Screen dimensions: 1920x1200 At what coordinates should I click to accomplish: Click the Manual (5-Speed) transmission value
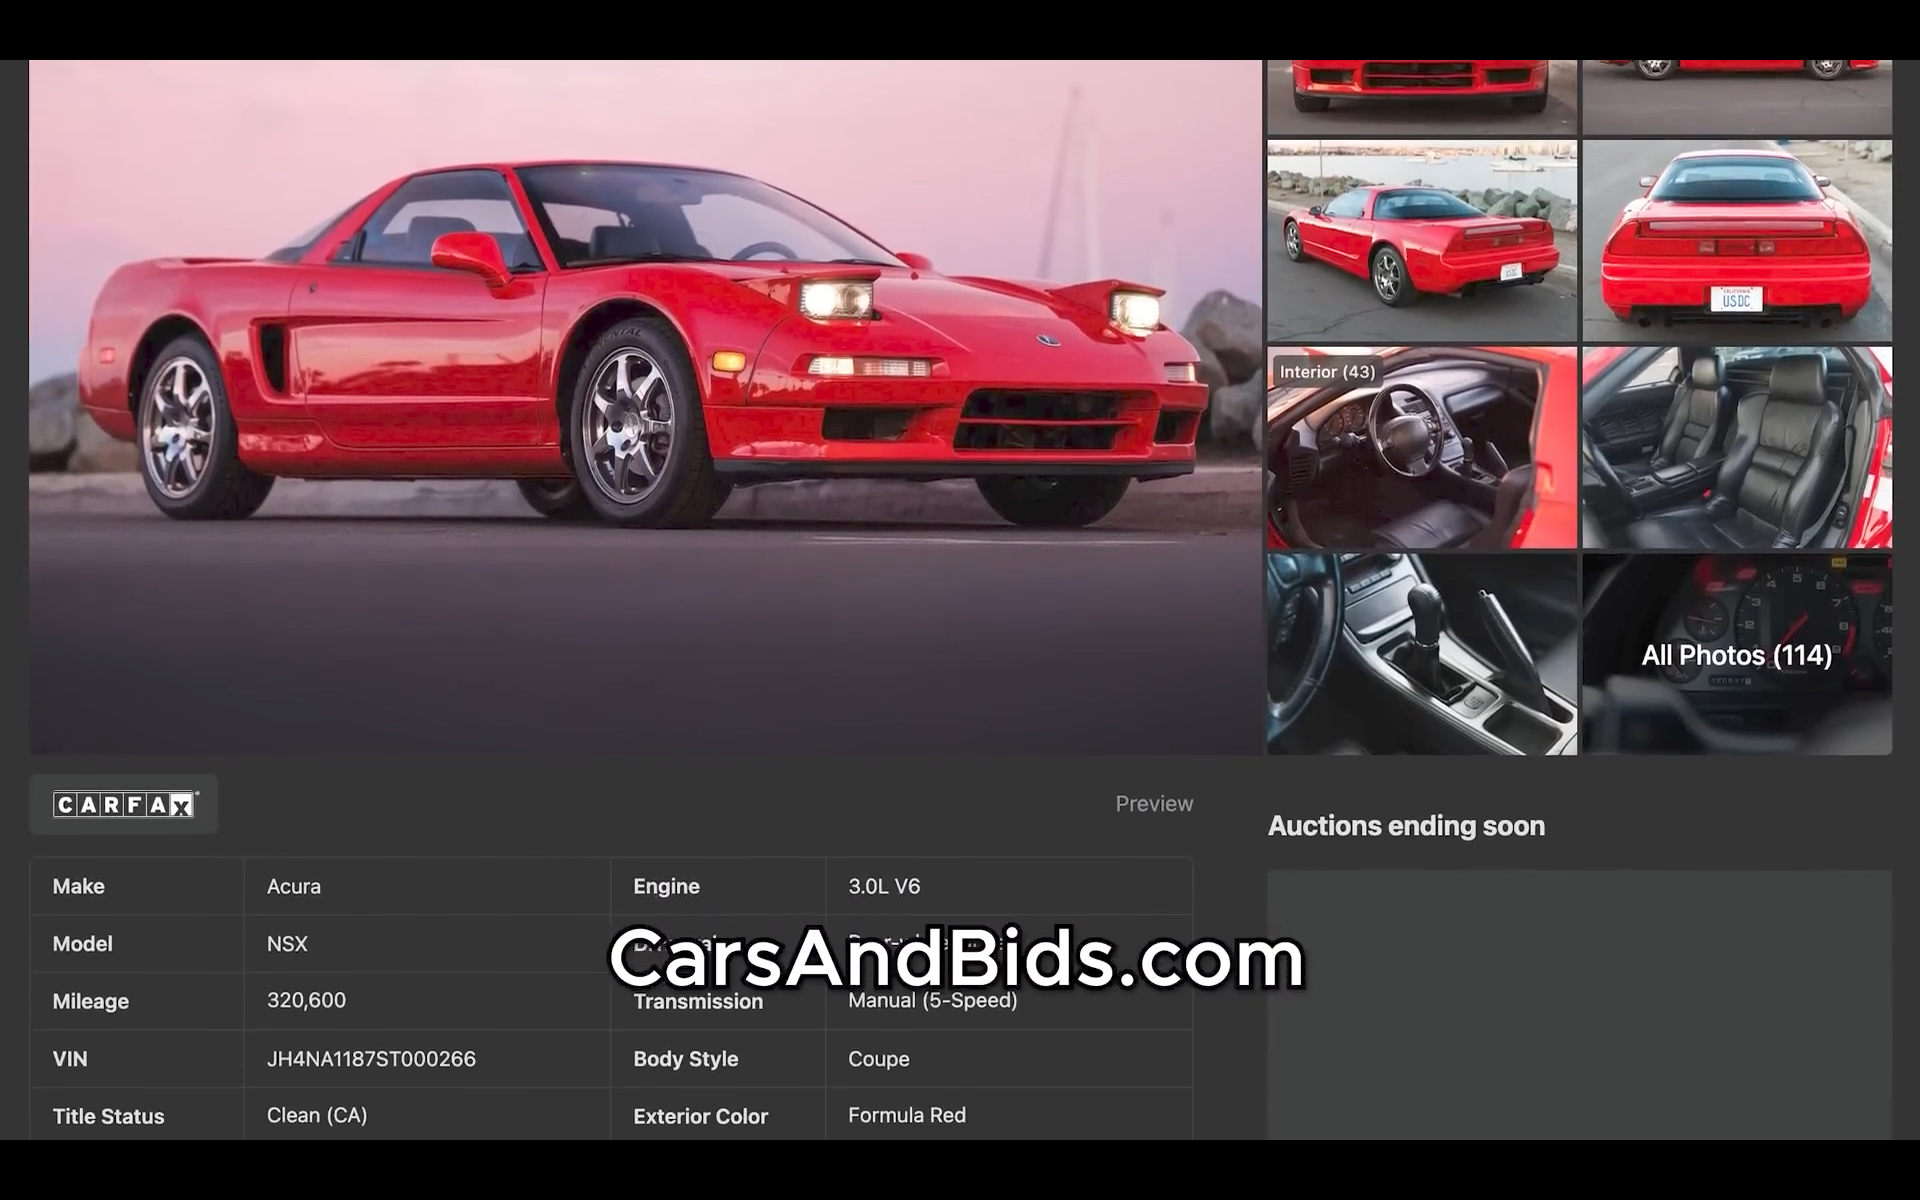tap(932, 1001)
